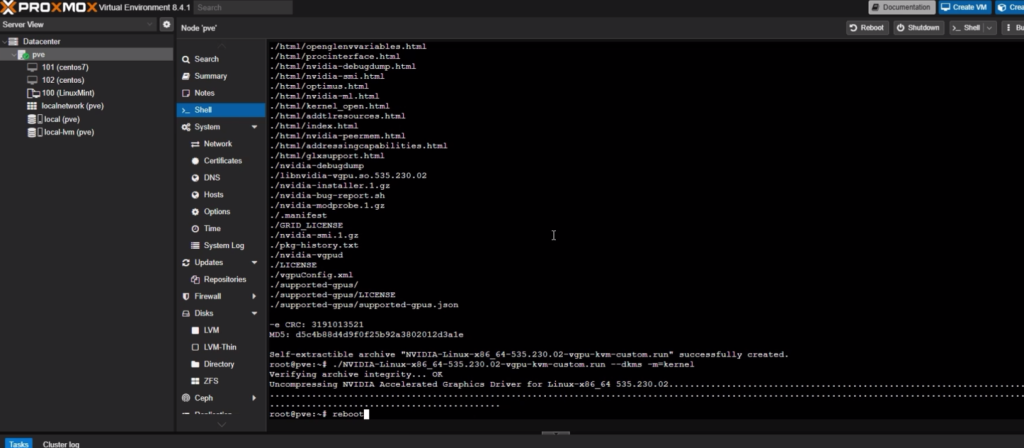Click the System gears icon
Screen dimensions: 1024x448
(186, 127)
